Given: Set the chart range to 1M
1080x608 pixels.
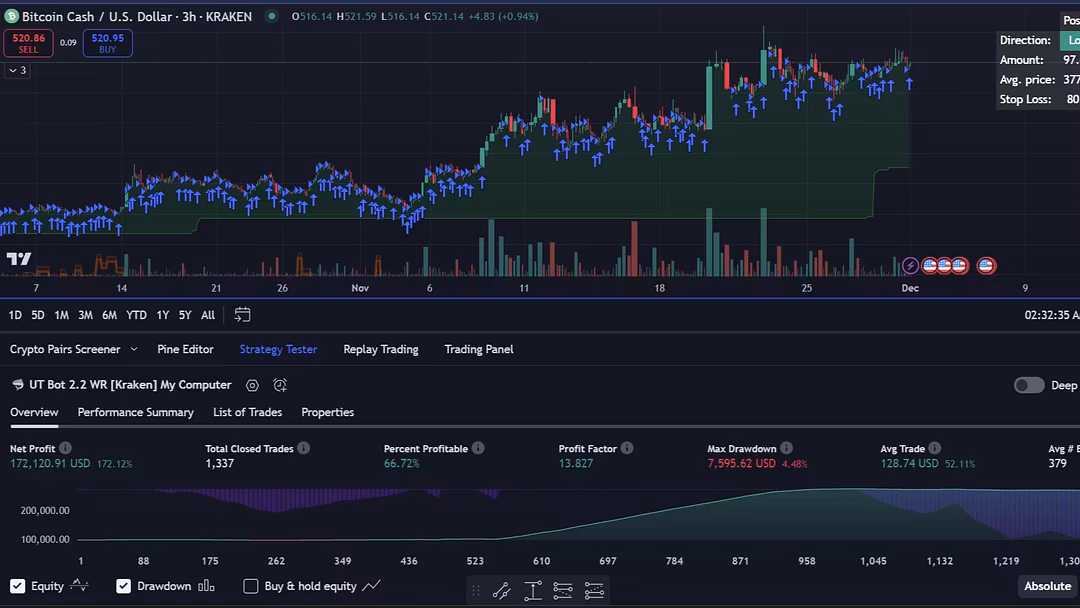Looking at the screenshot, I should (x=61, y=315).
